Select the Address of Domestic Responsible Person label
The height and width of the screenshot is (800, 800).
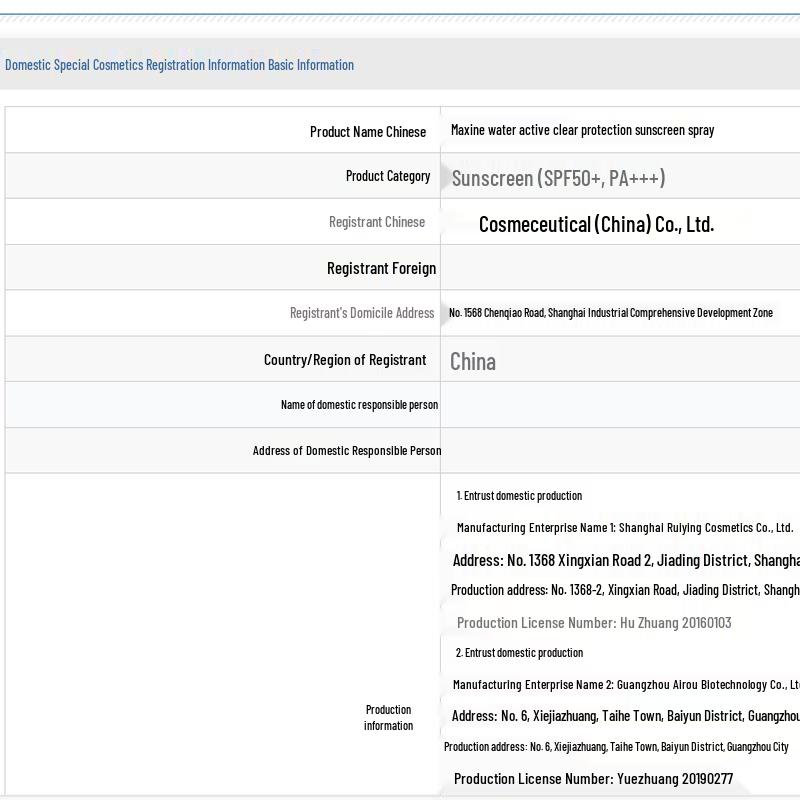(347, 451)
